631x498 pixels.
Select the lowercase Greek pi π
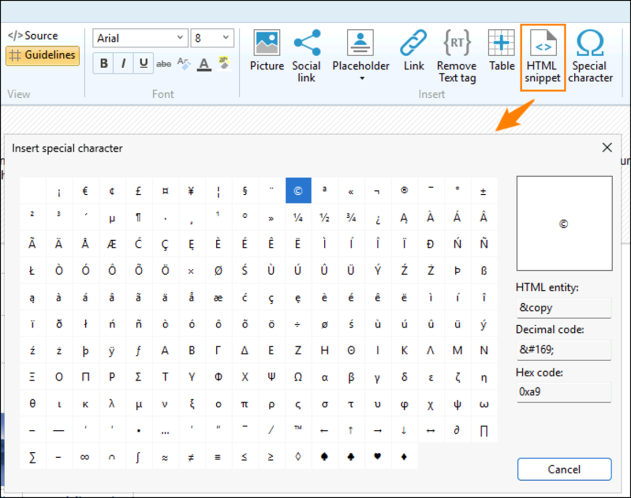(x=245, y=403)
